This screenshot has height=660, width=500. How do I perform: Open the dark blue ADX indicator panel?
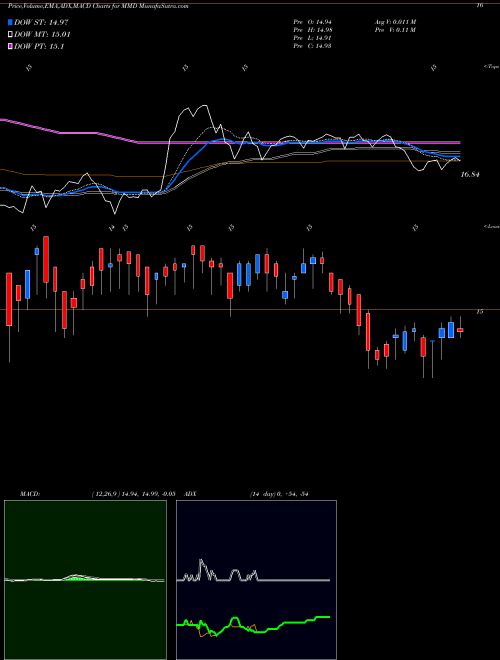(x=256, y=580)
